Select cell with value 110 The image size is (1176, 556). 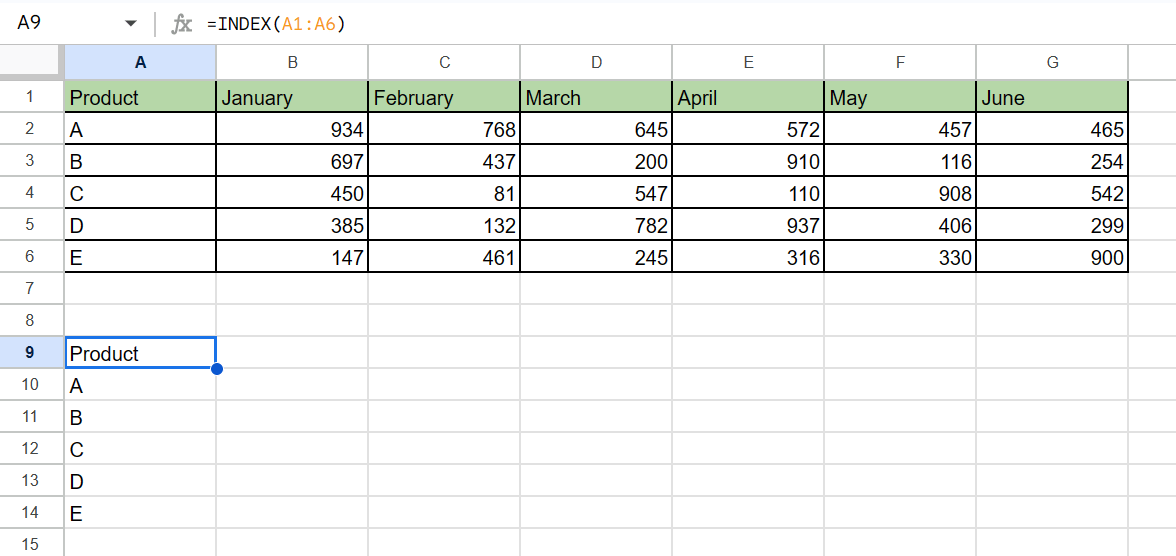pos(748,193)
